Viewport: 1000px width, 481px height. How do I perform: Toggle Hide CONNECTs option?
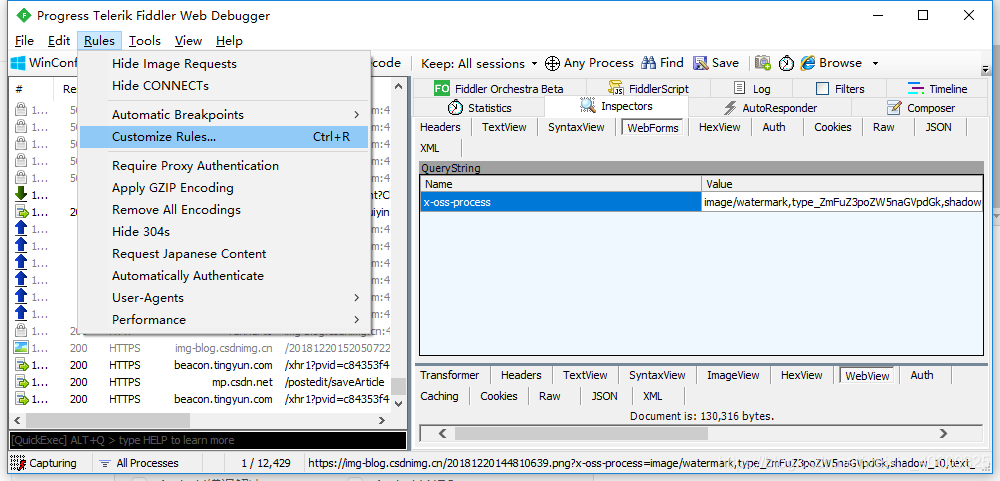point(224,85)
